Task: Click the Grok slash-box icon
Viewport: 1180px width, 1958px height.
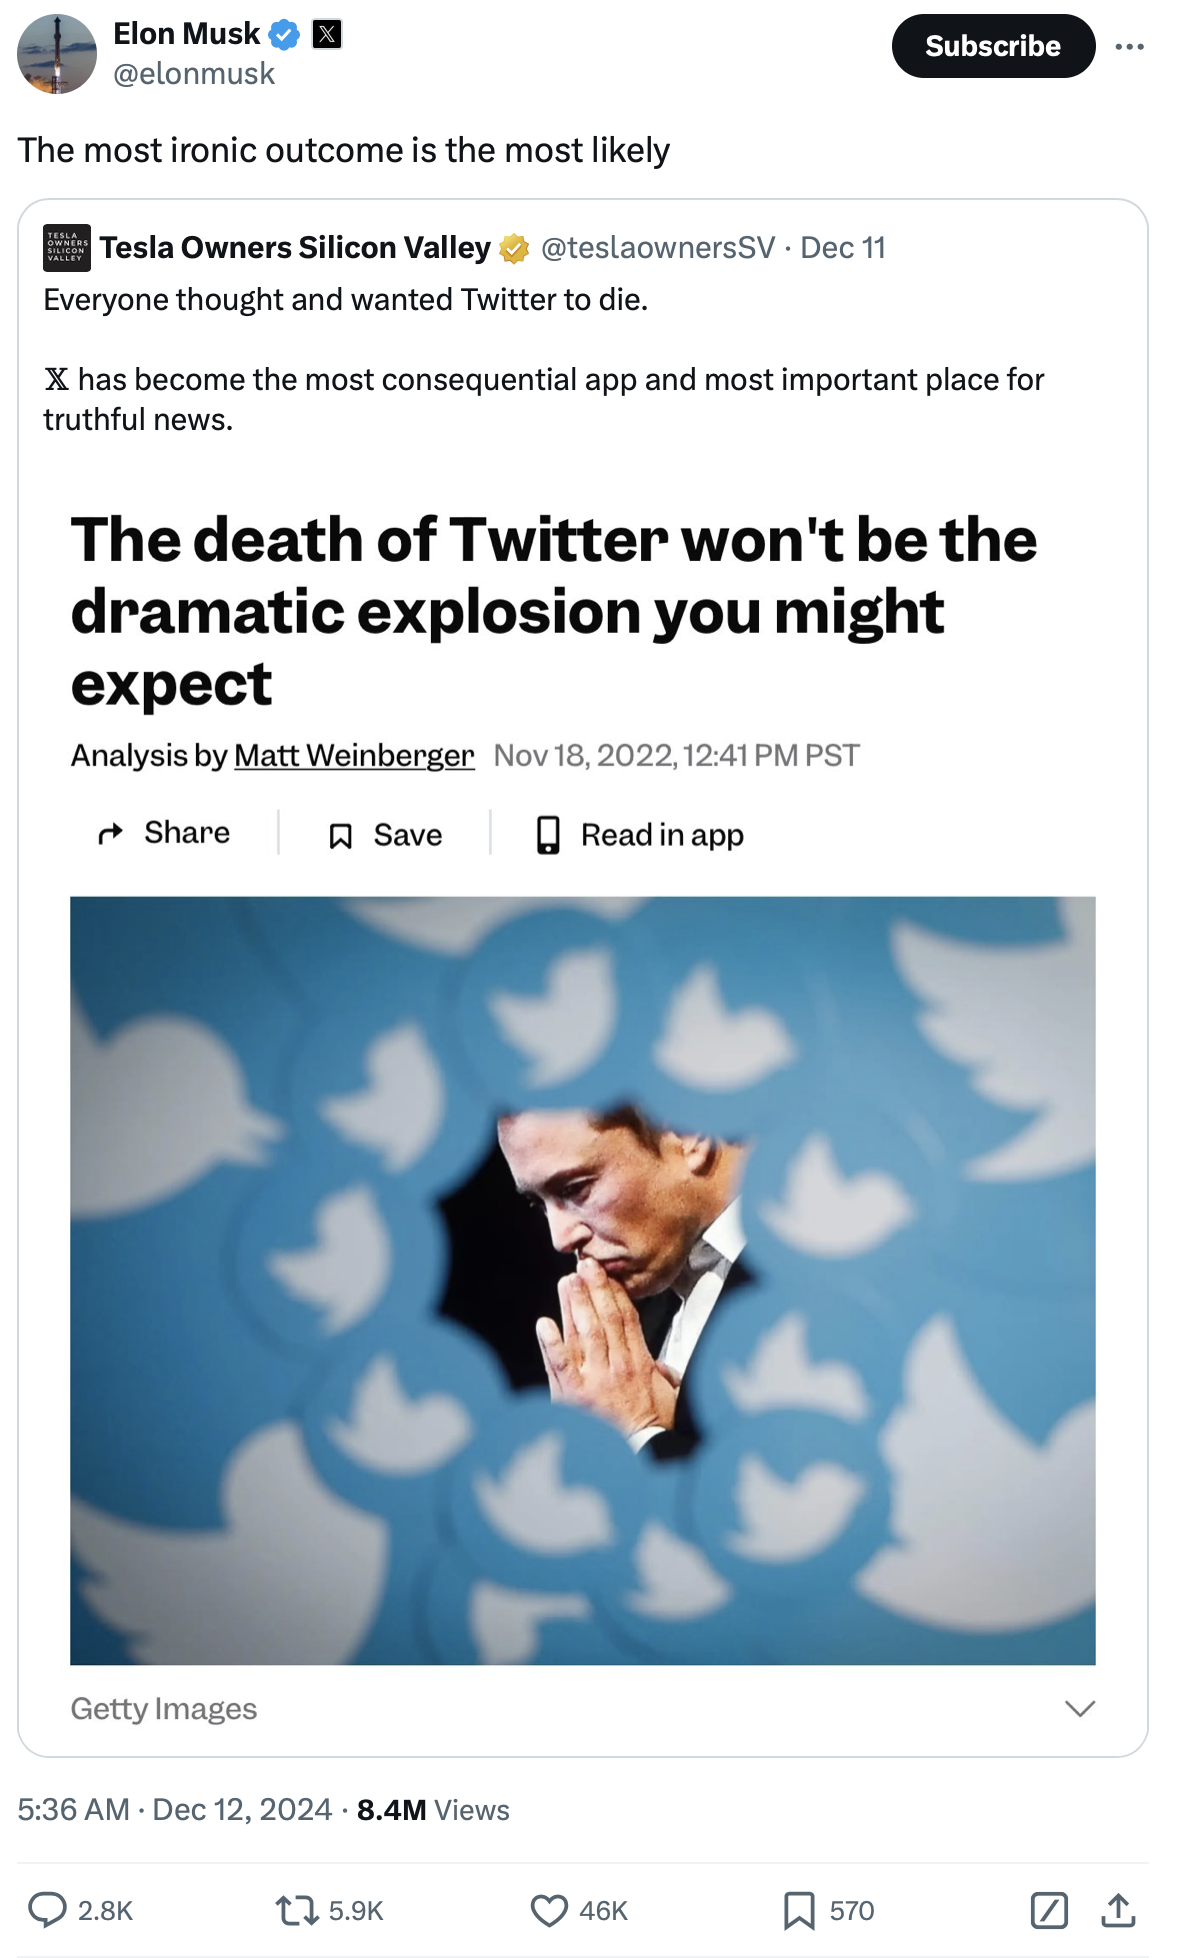Action: (1048, 1910)
